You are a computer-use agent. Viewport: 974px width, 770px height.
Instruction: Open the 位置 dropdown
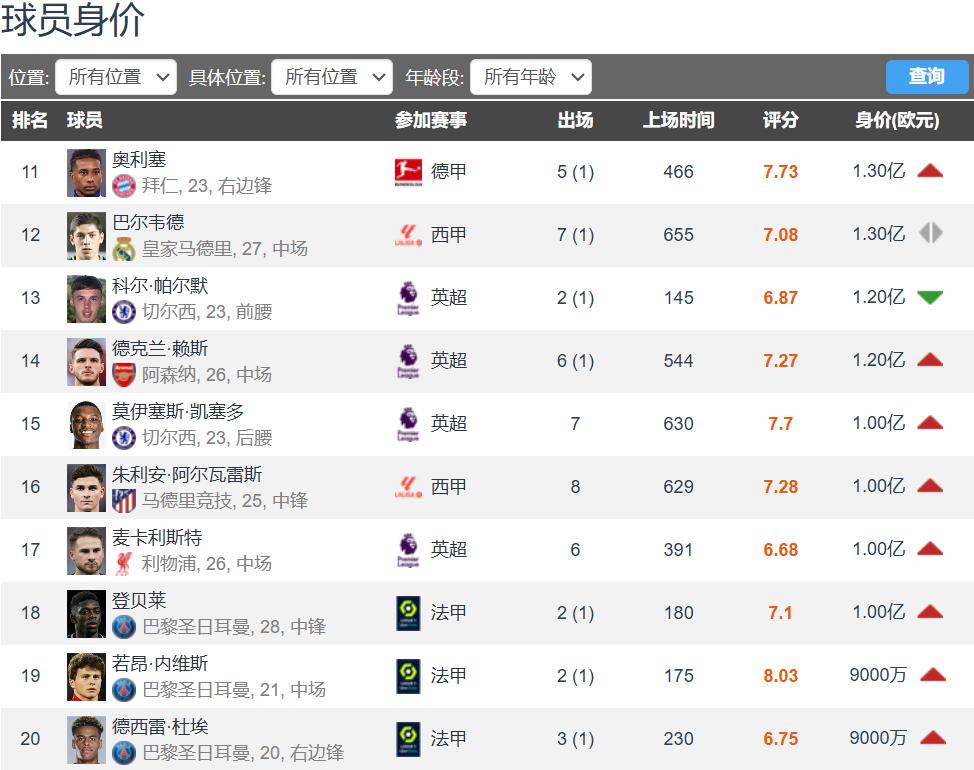pyautogui.click(x=116, y=77)
